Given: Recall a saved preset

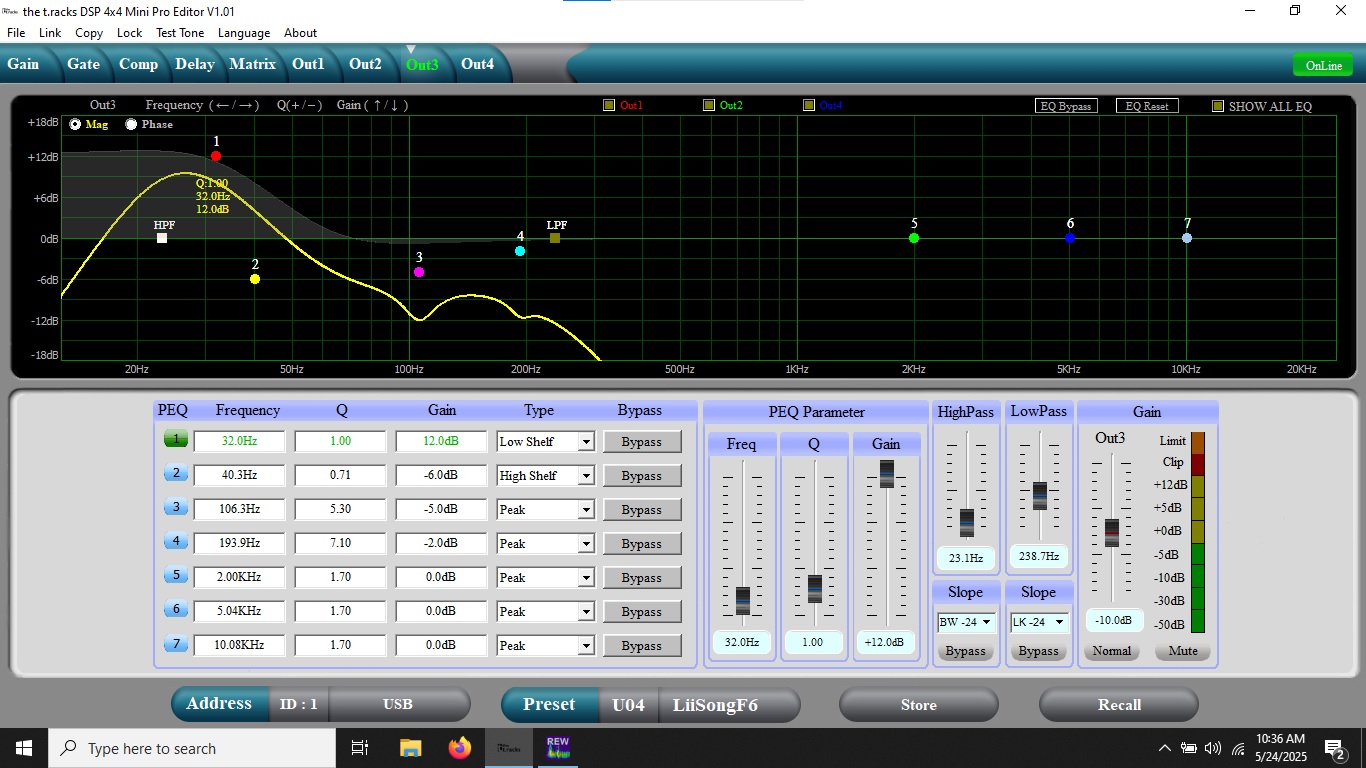Looking at the screenshot, I should [1119, 705].
